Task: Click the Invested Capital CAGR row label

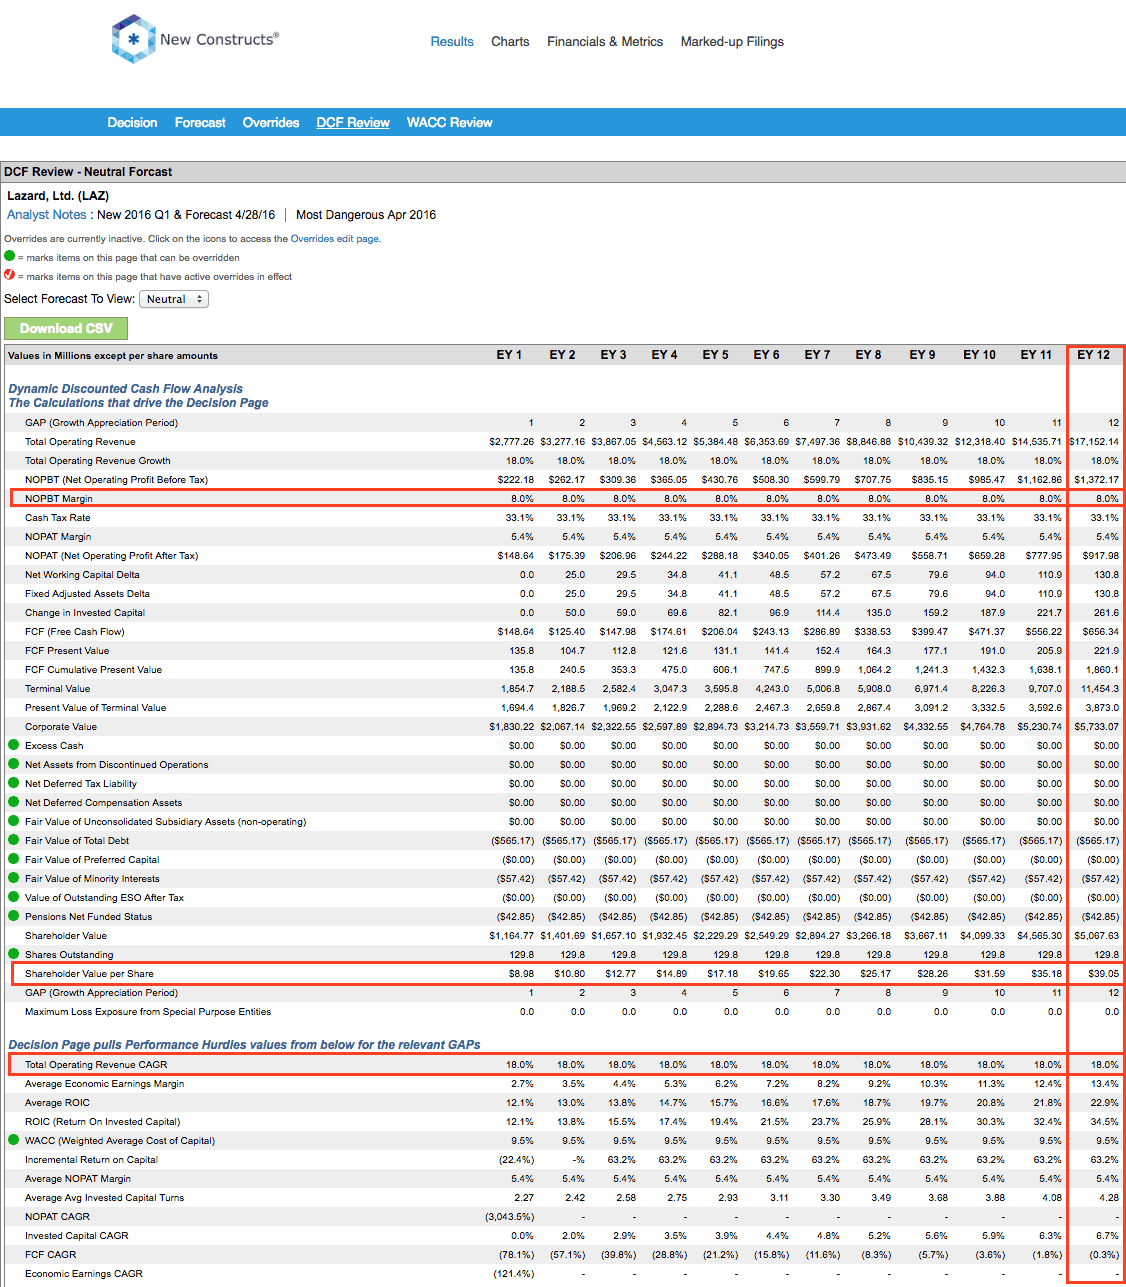Action: pos(77,1235)
